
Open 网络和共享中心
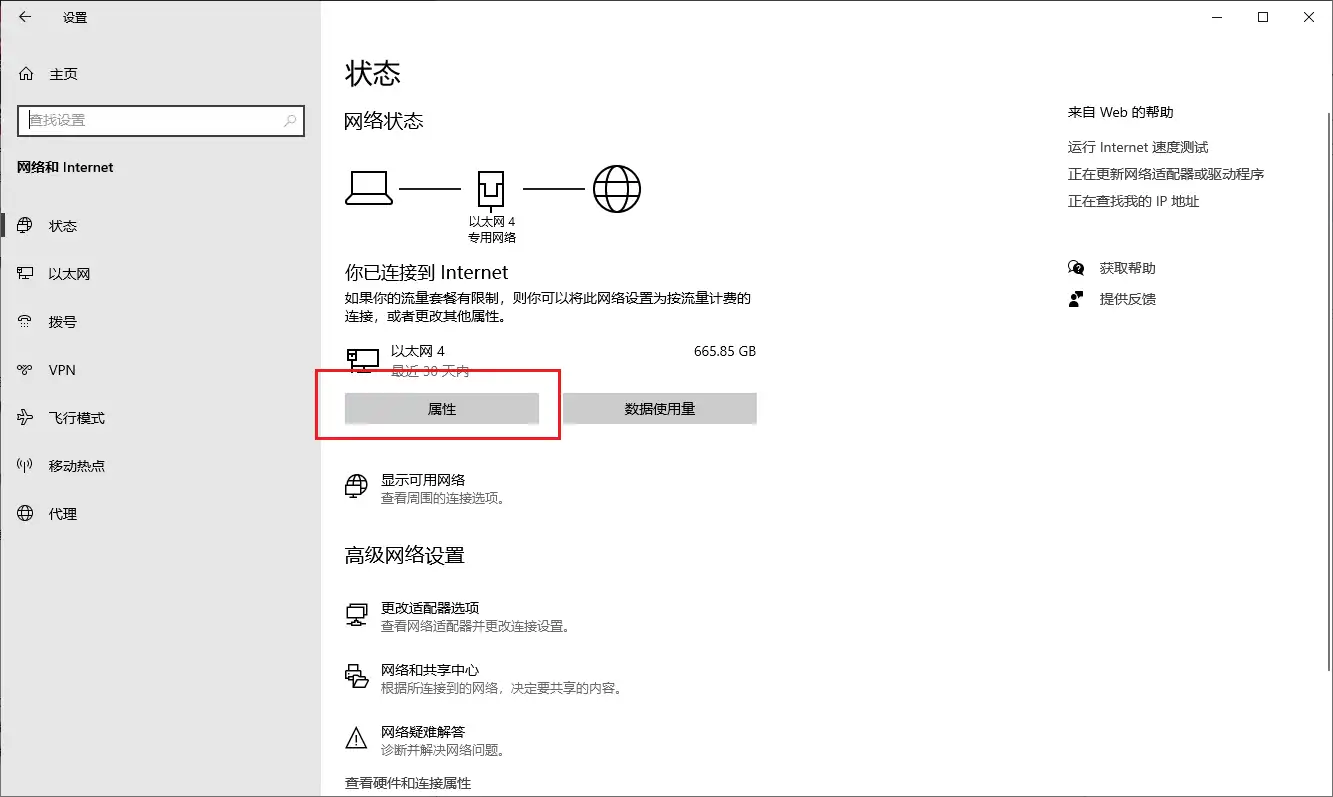click(430, 670)
